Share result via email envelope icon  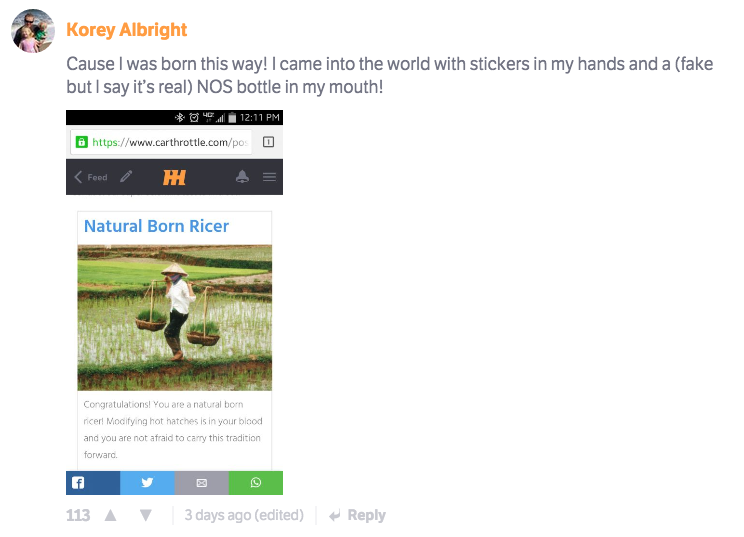[202, 483]
